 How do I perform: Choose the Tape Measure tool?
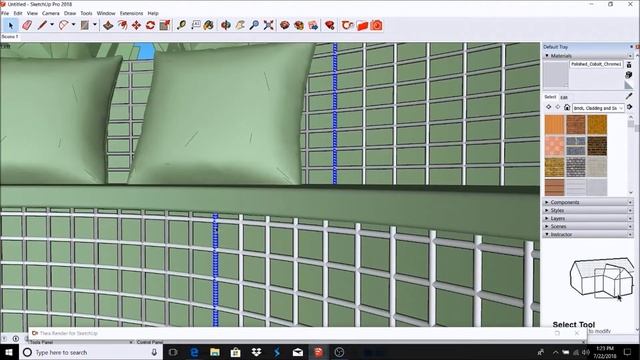[182, 25]
